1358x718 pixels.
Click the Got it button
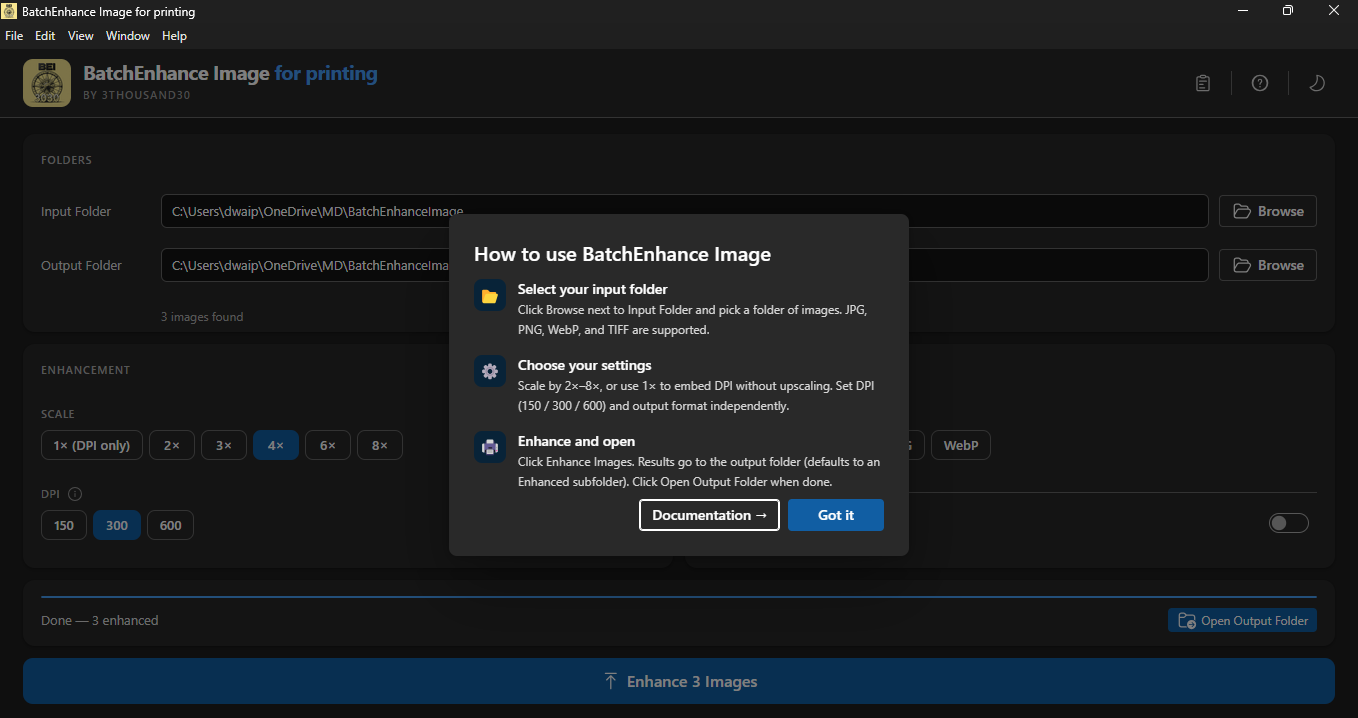(836, 515)
